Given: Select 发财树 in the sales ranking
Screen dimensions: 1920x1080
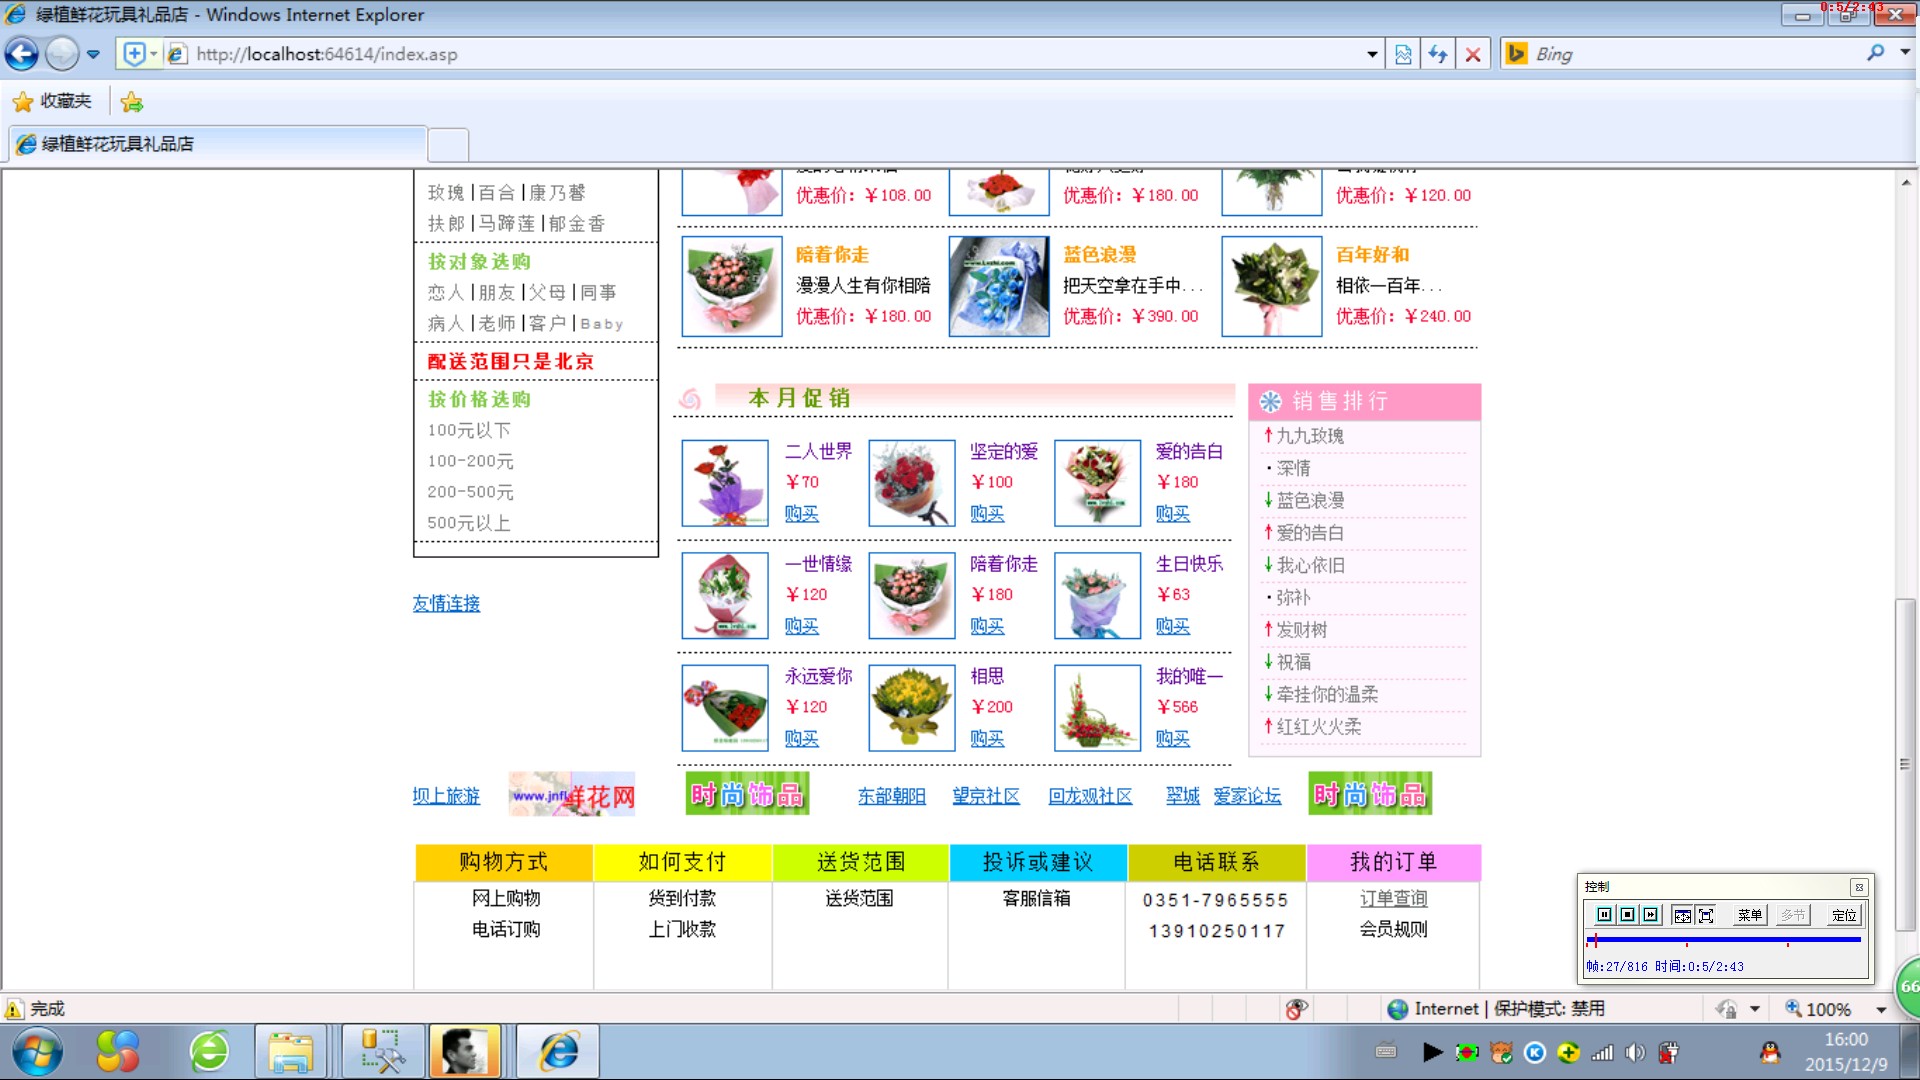Looking at the screenshot, I should pyautogui.click(x=1301, y=629).
